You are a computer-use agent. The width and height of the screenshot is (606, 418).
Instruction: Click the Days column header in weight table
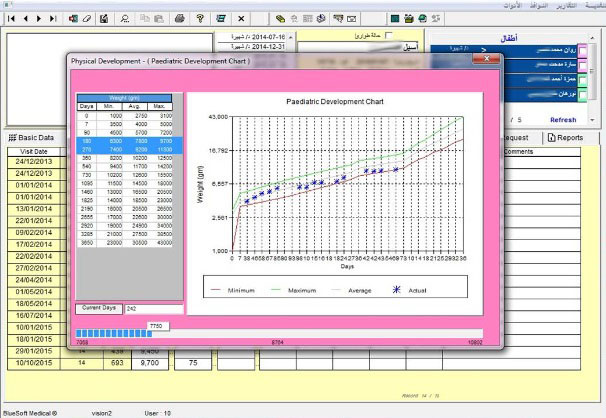pos(87,106)
